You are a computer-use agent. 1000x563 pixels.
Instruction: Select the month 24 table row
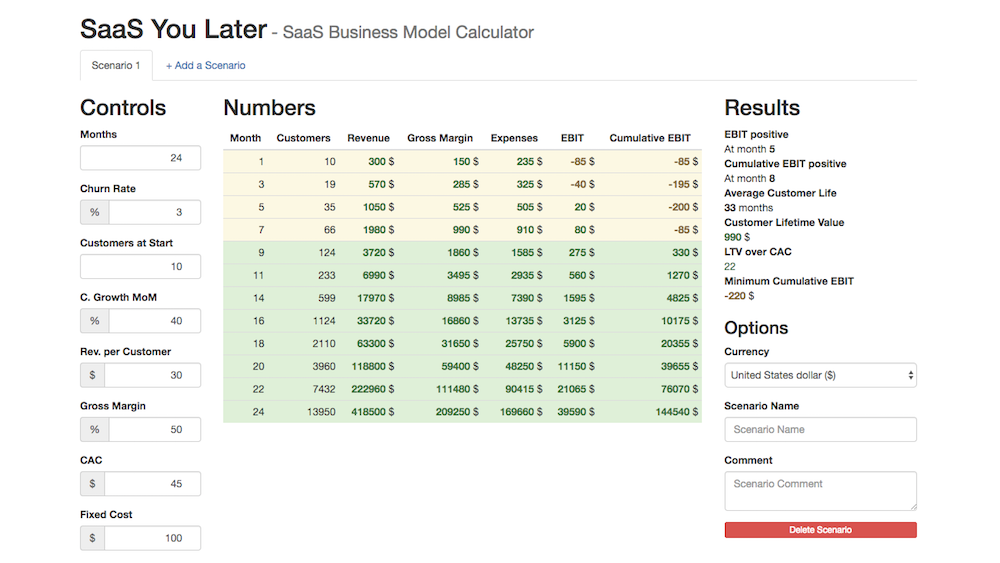462,412
